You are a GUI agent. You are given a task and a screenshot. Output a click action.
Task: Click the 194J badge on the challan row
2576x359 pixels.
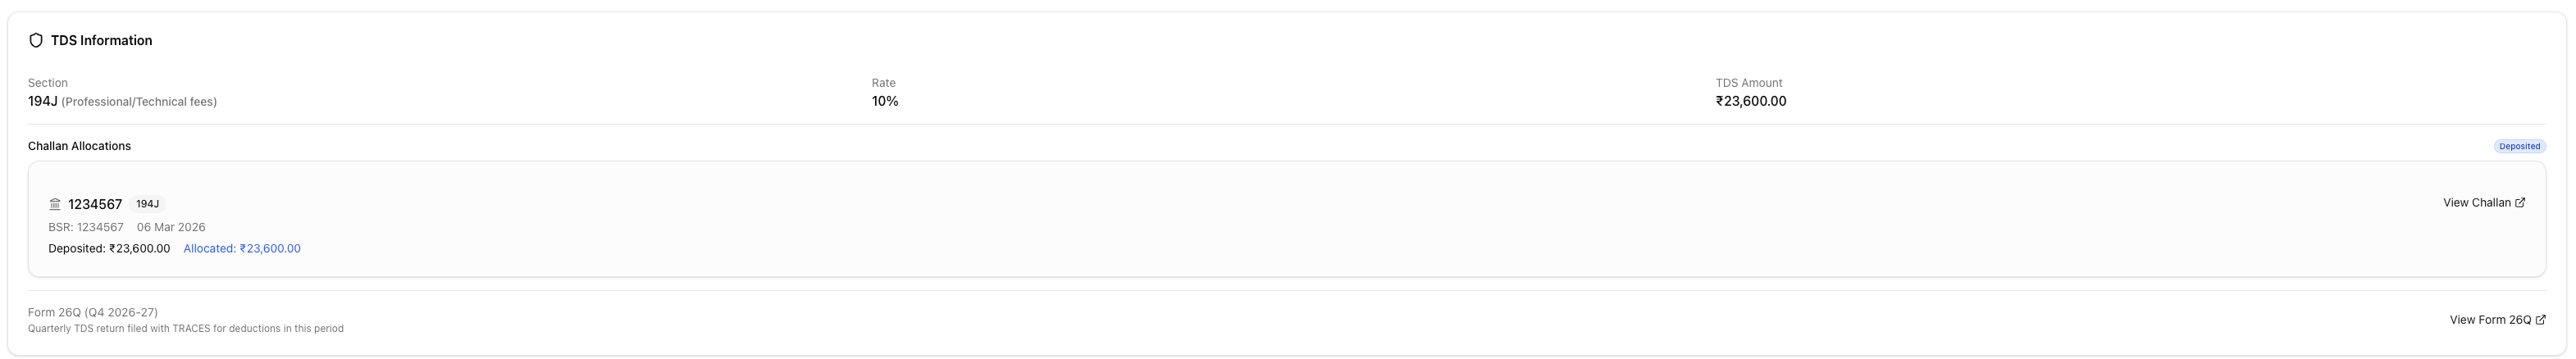pos(147,204)
